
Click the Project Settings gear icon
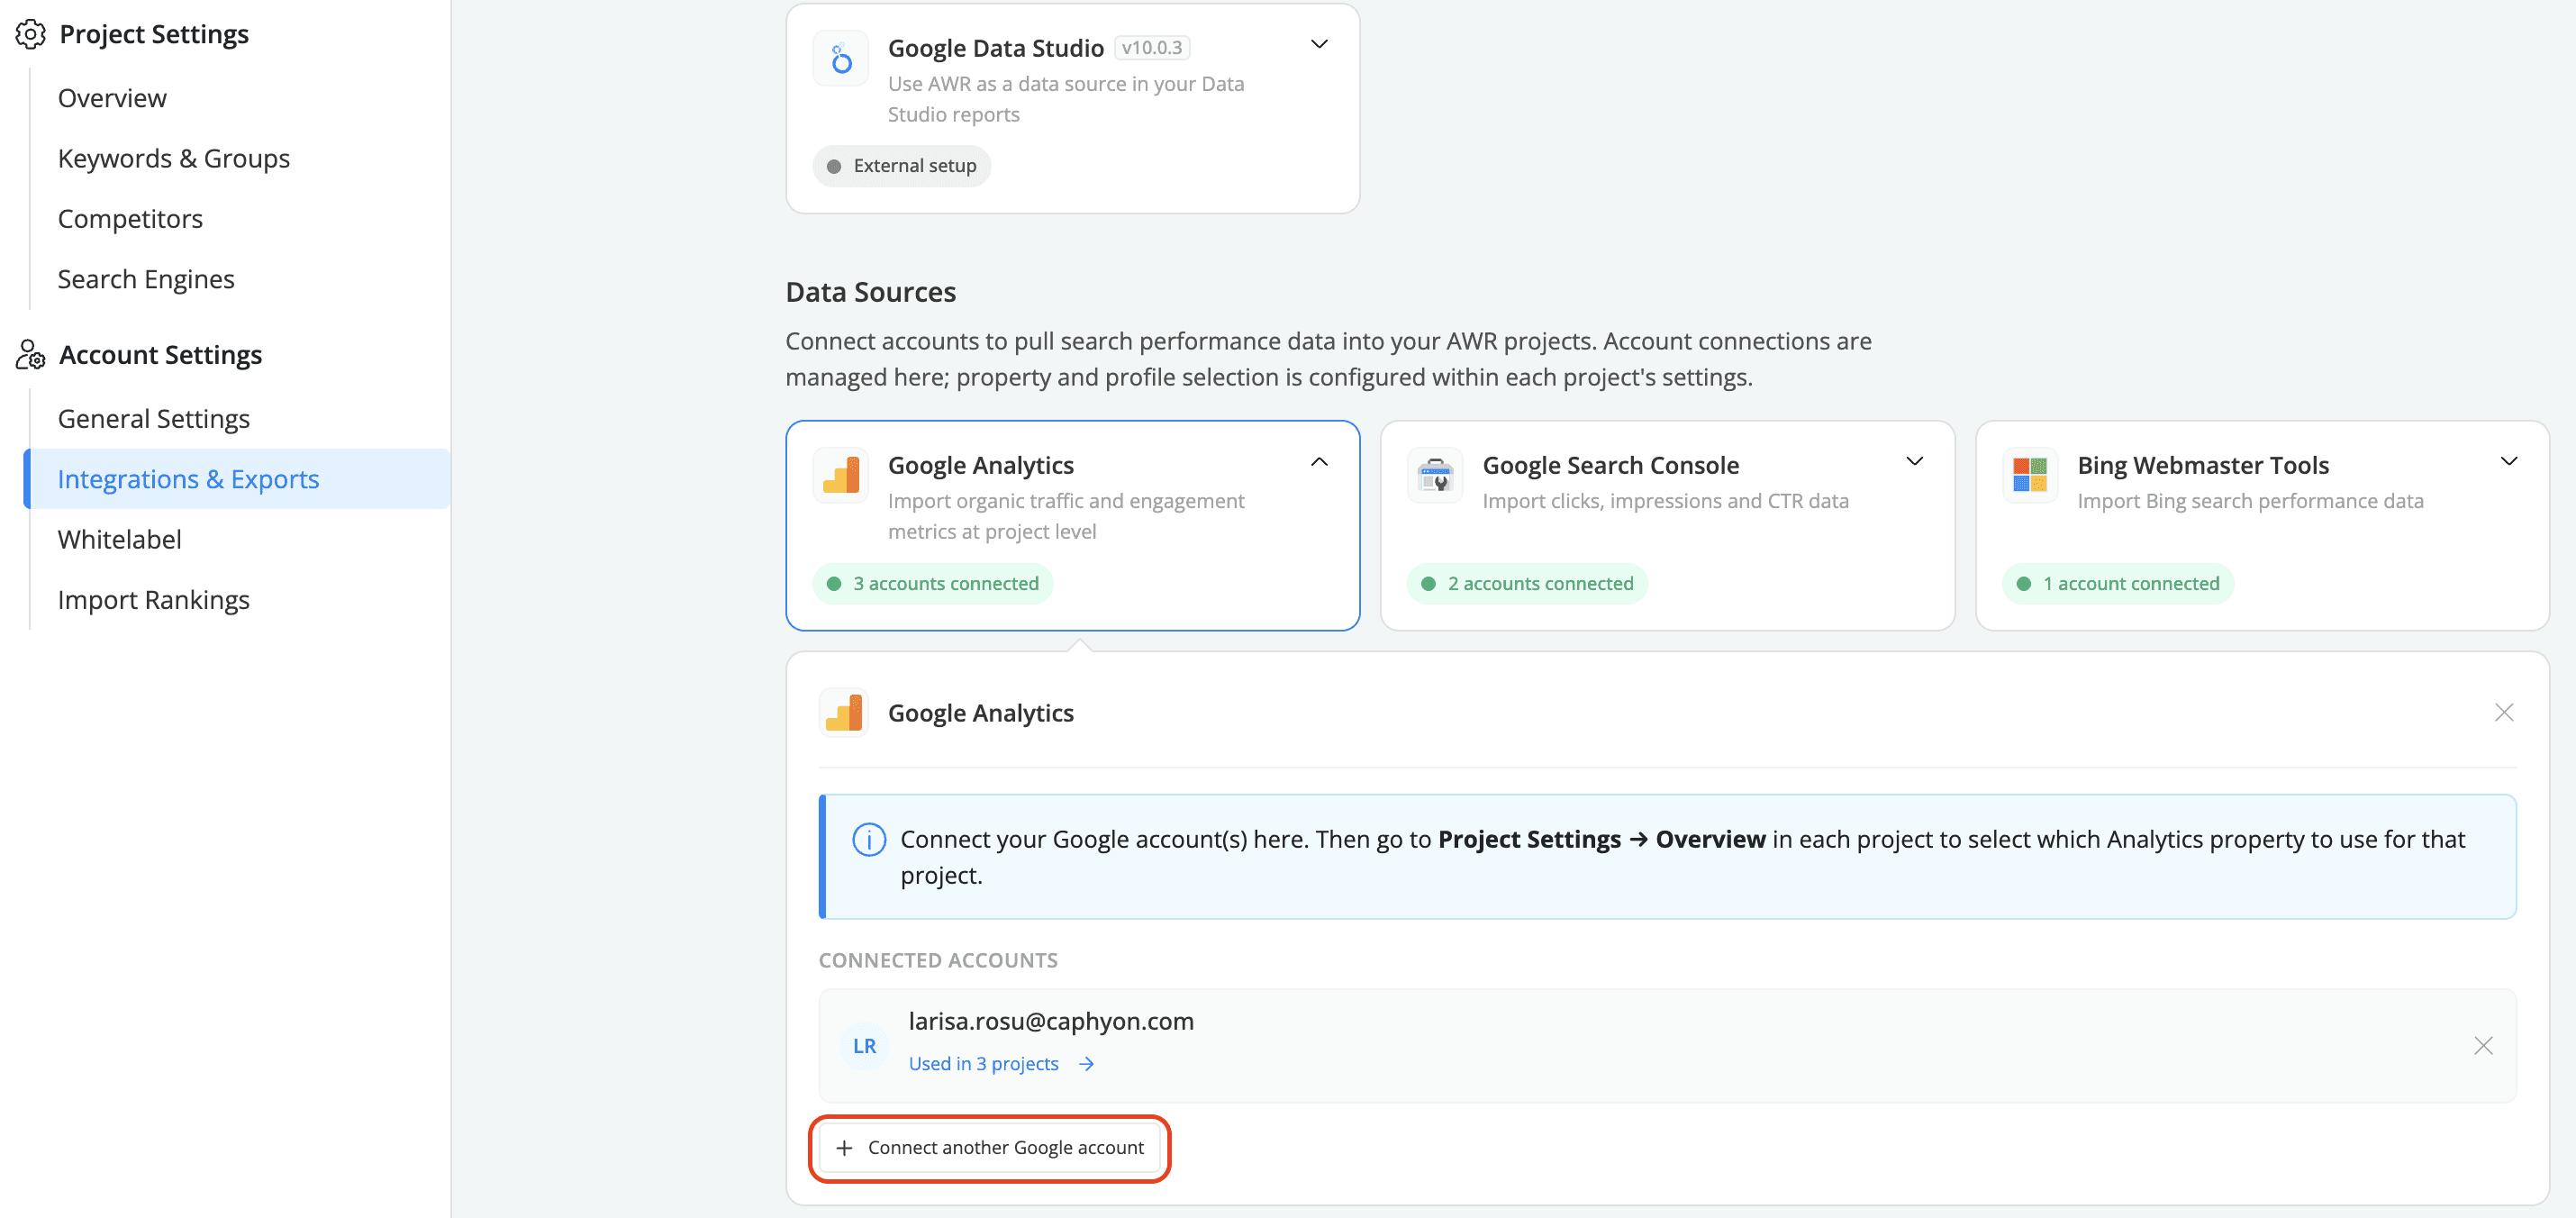pos(30,35)
